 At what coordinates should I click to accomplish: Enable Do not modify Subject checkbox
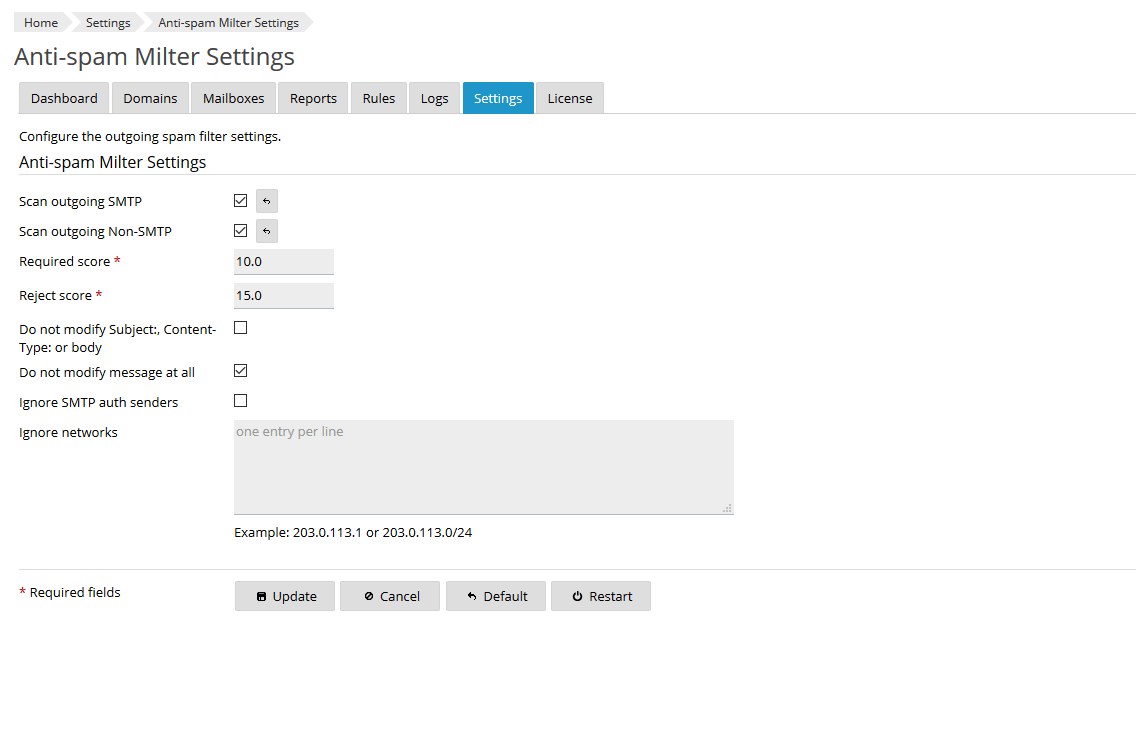coord(240,327)
